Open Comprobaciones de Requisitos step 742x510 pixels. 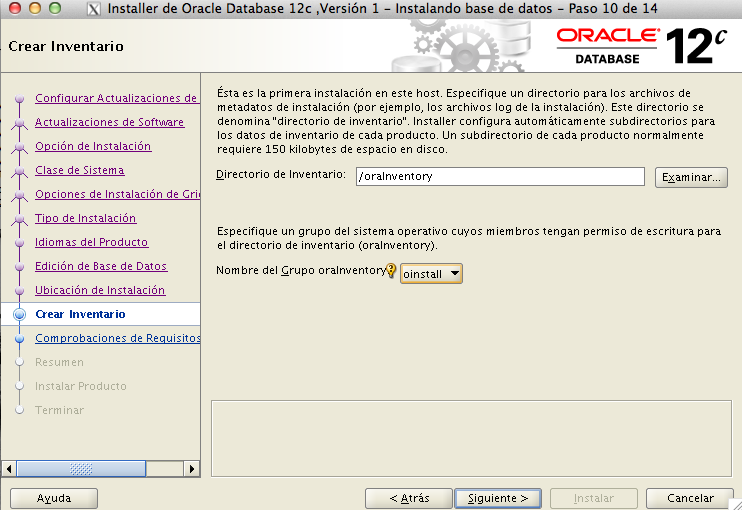point(117,338)
